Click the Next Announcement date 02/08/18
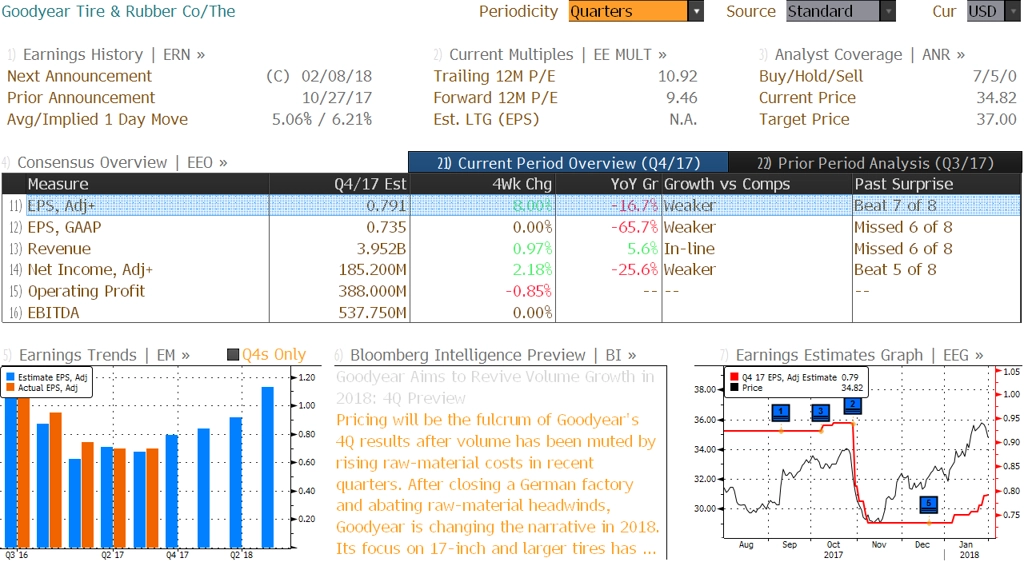Image resolution: width=1024 pixels, height=562 pixels. (336, 76)
